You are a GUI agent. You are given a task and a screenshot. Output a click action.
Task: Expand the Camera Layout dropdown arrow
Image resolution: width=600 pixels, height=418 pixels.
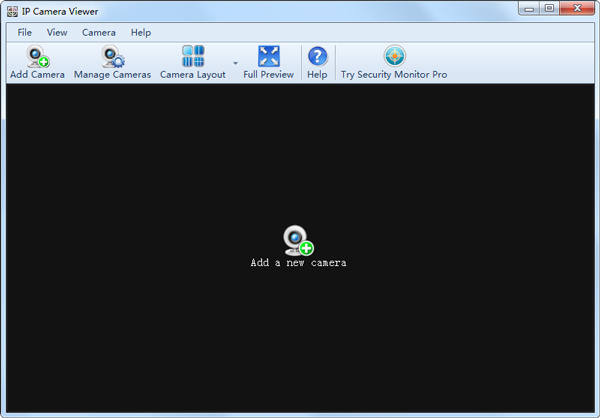click(235, 63)
